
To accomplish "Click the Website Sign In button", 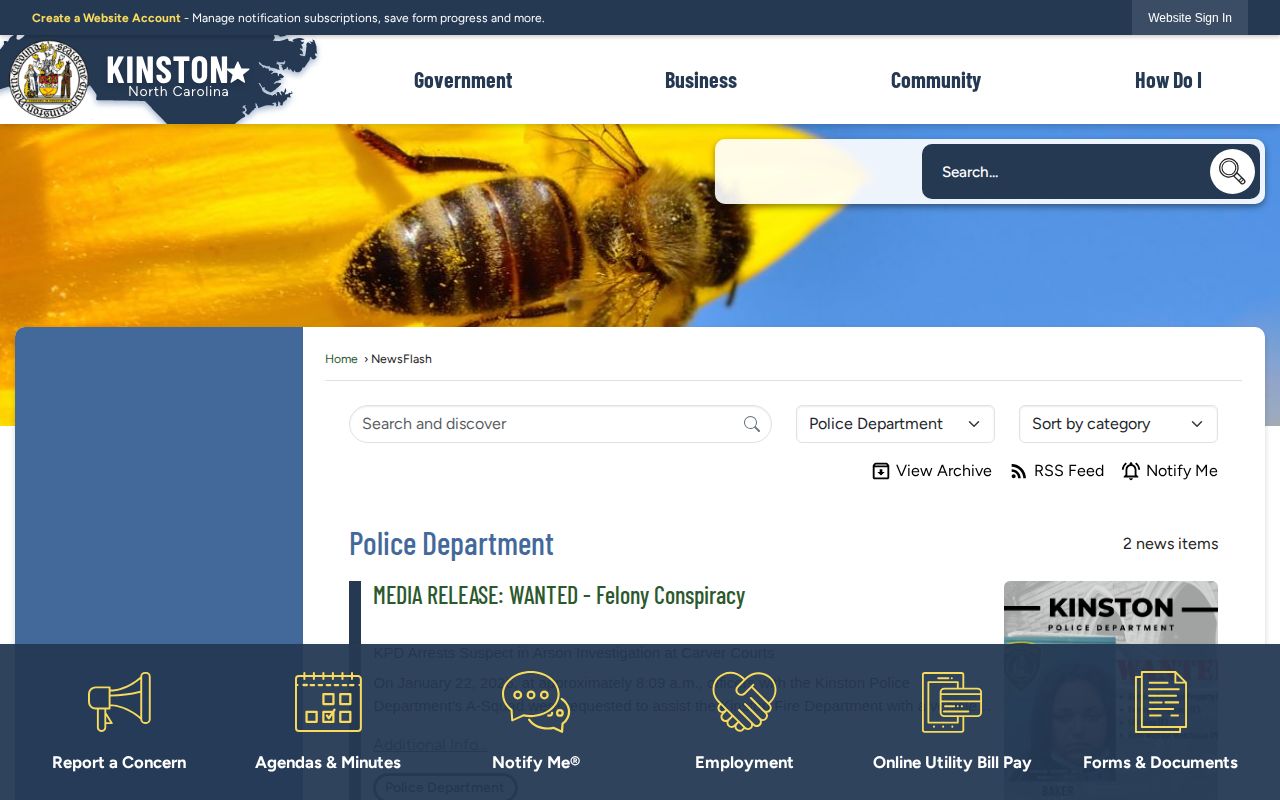I will click(x=1190, y=18).
